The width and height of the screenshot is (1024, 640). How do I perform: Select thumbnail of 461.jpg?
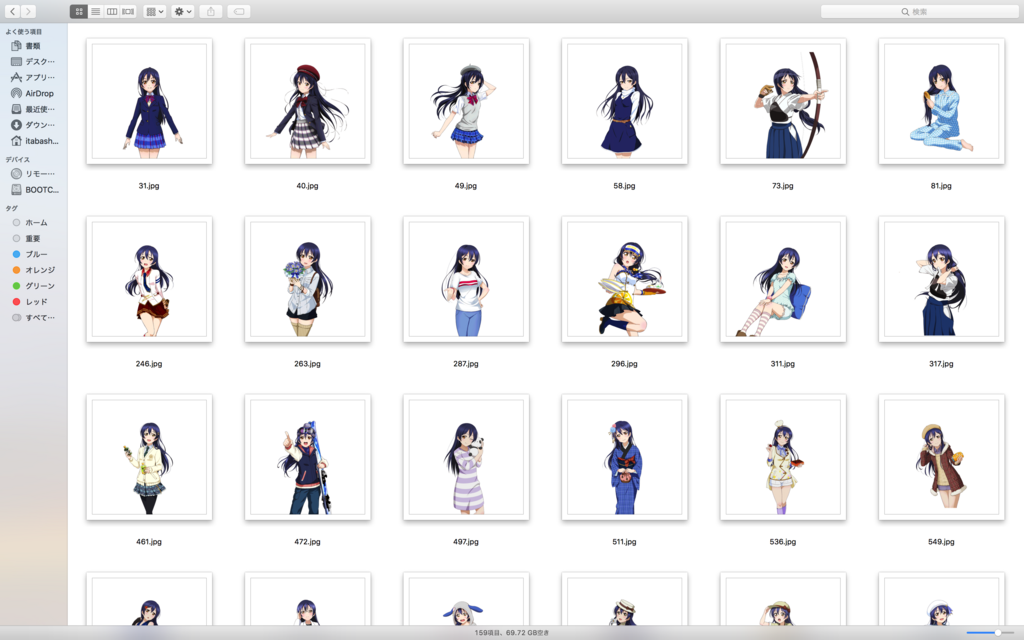149,457
